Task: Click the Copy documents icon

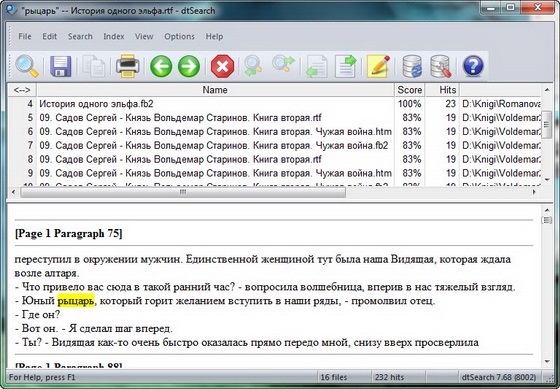Action: pyautogui.click(x=94, y=66)
